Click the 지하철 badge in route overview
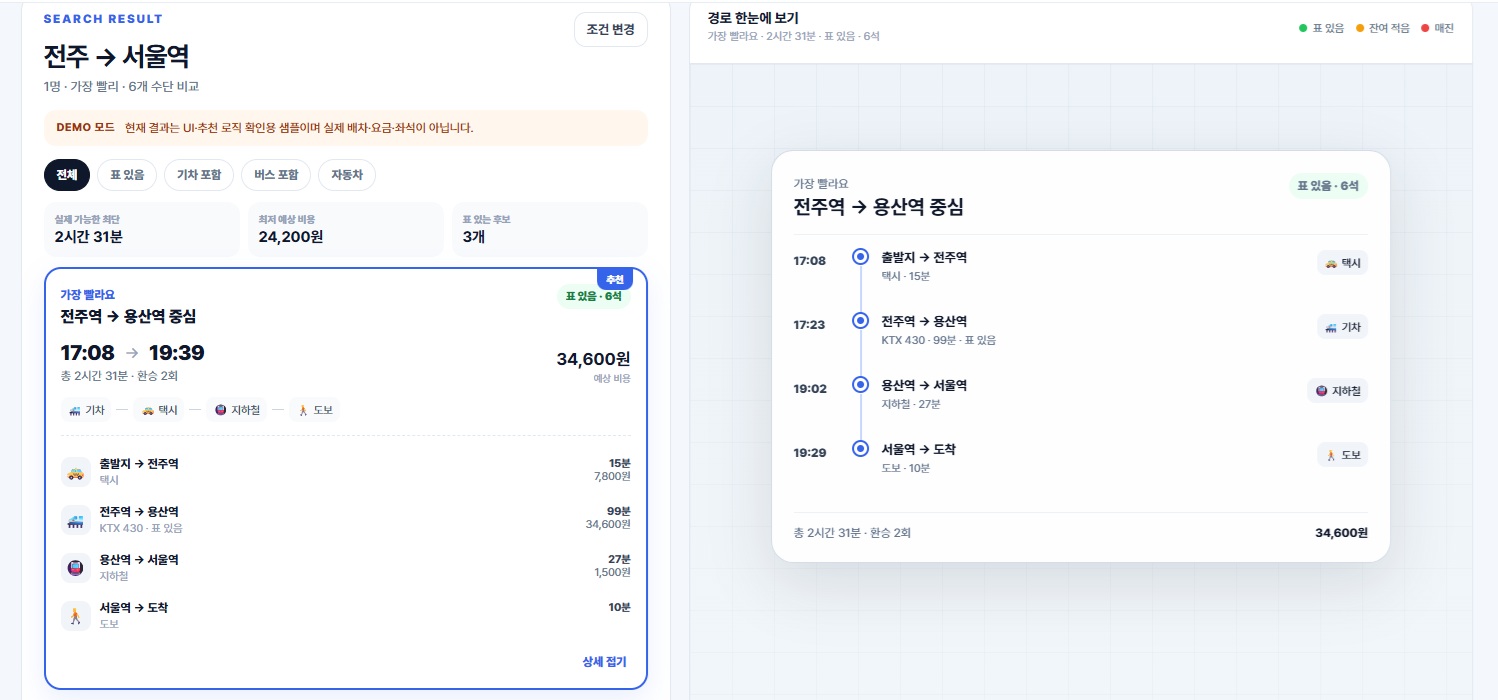This screenshot has width=1498, height=700. tap(1337, 391)
